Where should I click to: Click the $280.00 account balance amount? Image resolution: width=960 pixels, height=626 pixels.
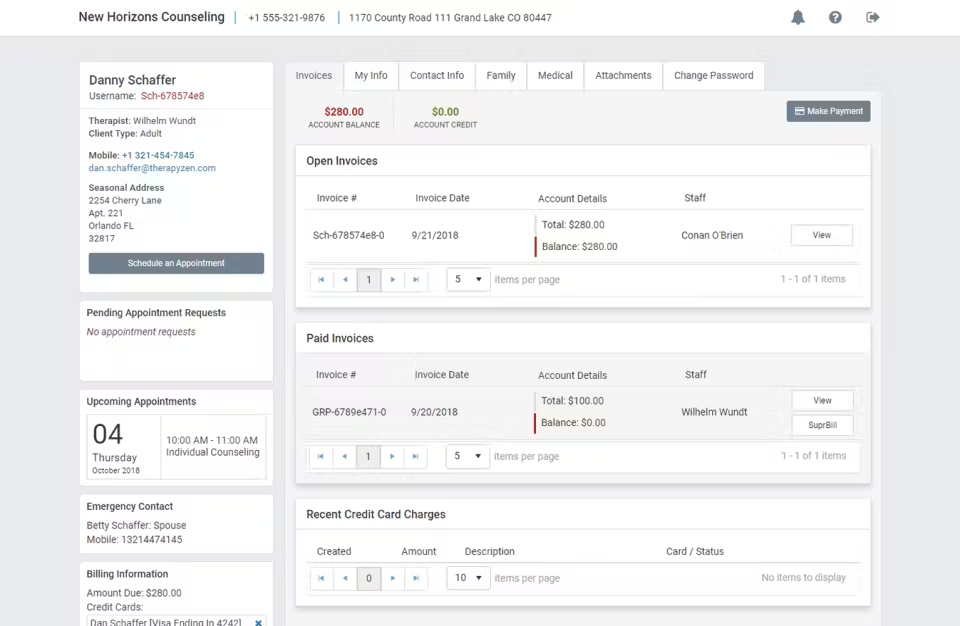[x=344, y=111]
